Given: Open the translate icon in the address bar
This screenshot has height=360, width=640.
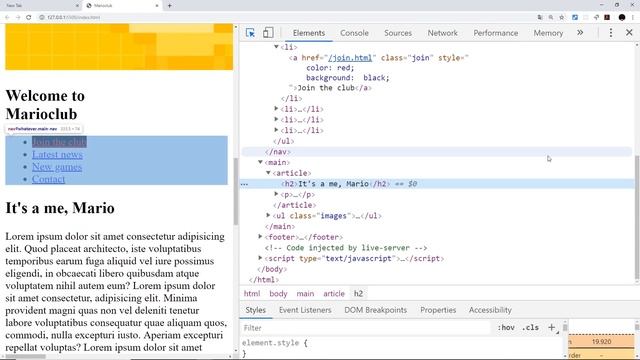Looking at the screenshot, I should 540,17.
